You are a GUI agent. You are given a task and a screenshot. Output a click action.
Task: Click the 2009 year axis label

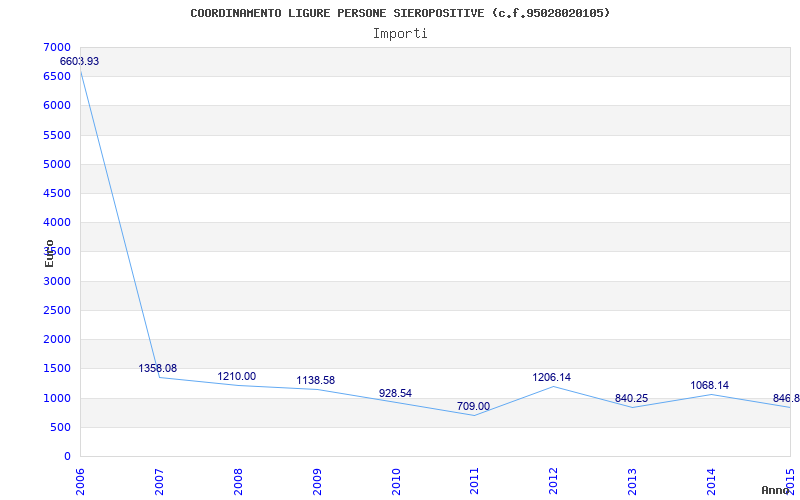coord(317,482)
